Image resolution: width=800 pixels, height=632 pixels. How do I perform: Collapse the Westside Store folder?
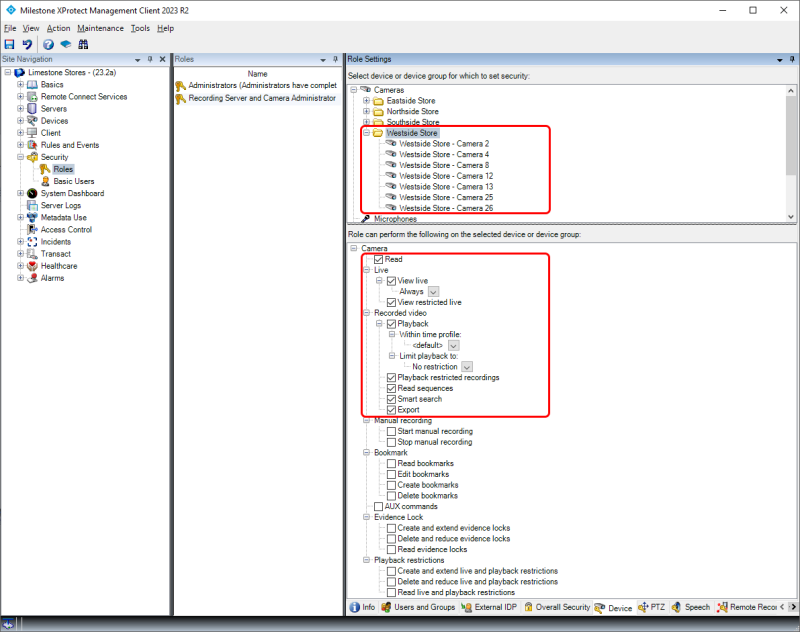point(366,133)
